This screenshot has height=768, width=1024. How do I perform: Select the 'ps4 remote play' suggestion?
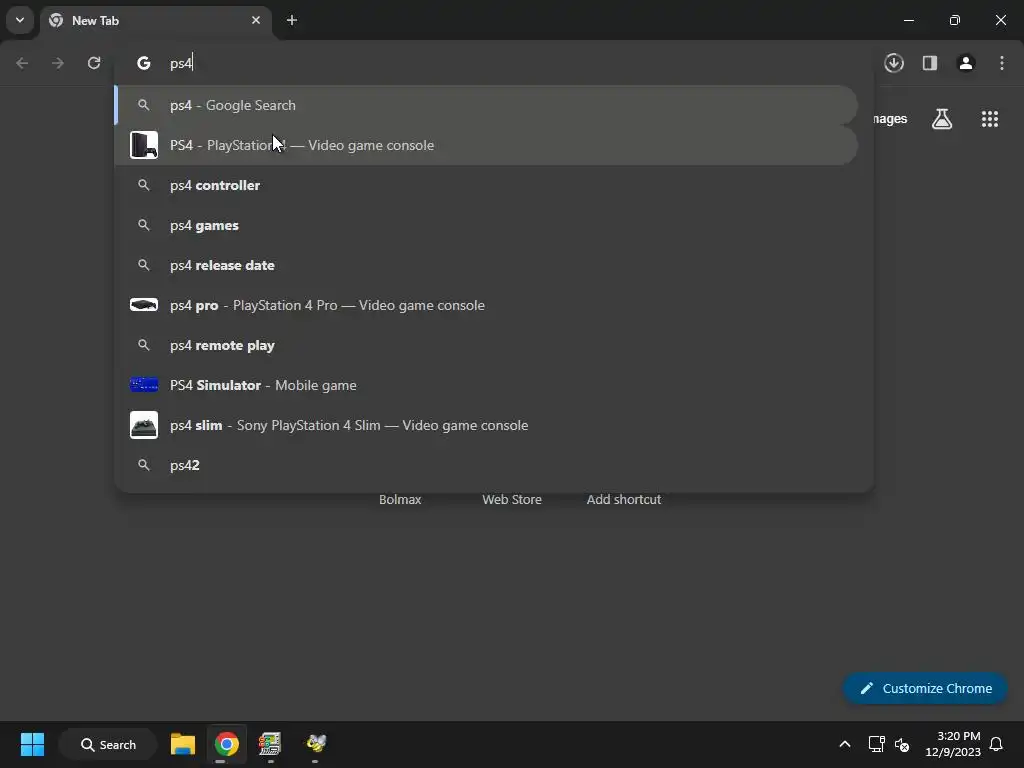tap(486, 345)
